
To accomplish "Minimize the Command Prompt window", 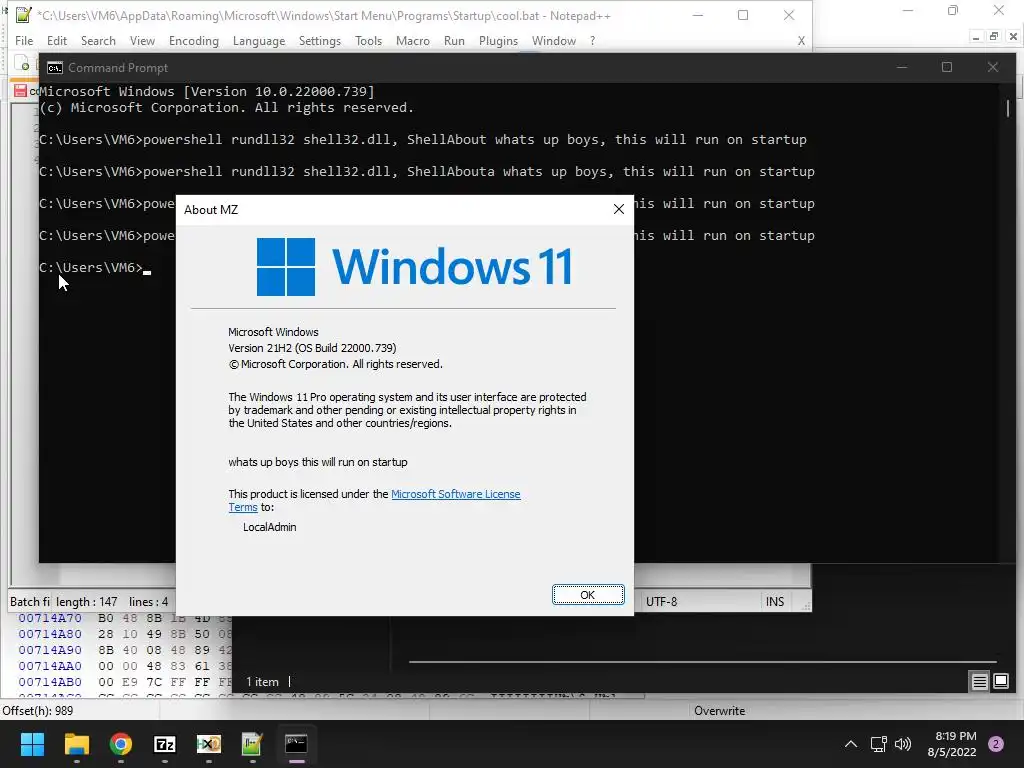I will [x=902, y=67].
